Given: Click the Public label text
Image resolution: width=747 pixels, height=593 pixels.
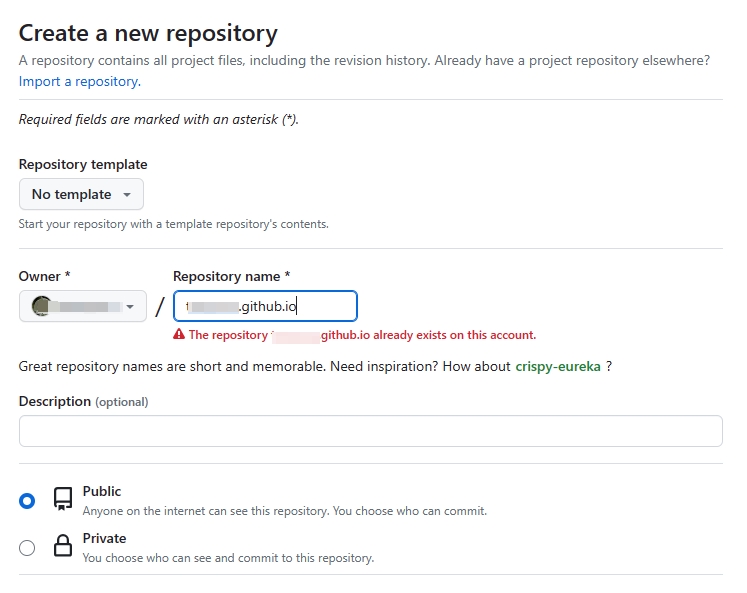Looking at the screenshot, I should pyautogui.click(x=102, y=492).
